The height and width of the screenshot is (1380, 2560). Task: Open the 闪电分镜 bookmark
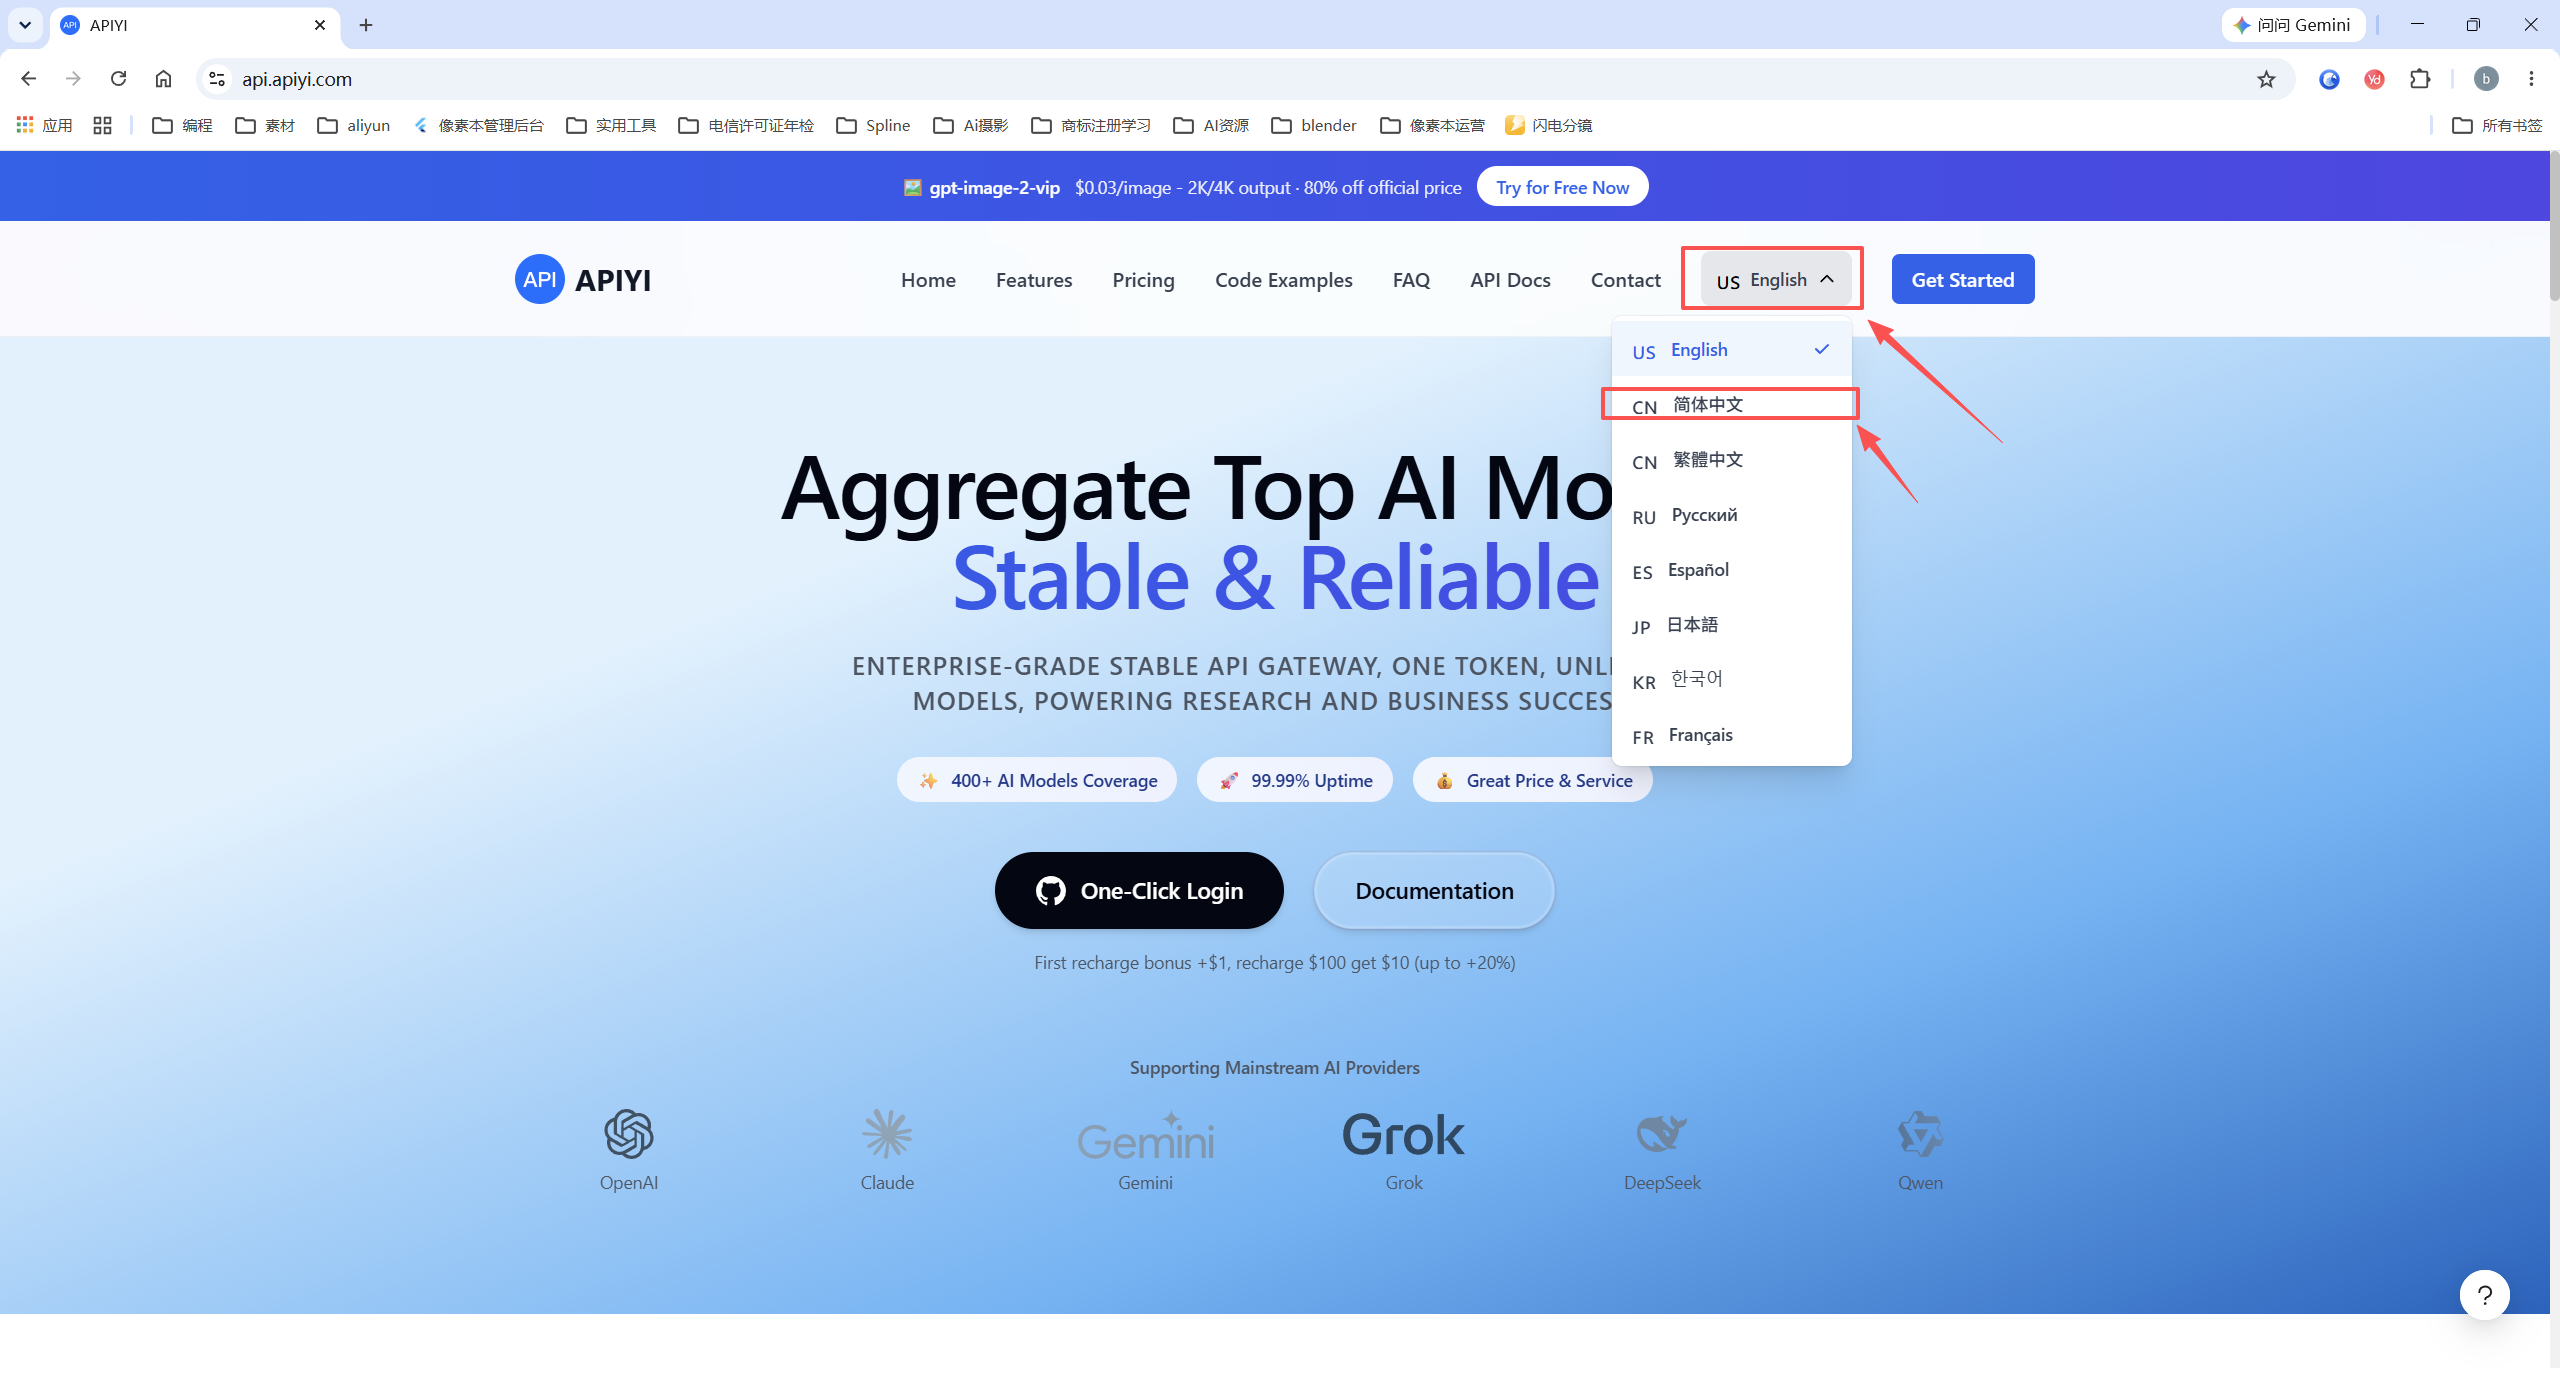pos(1548,125)
